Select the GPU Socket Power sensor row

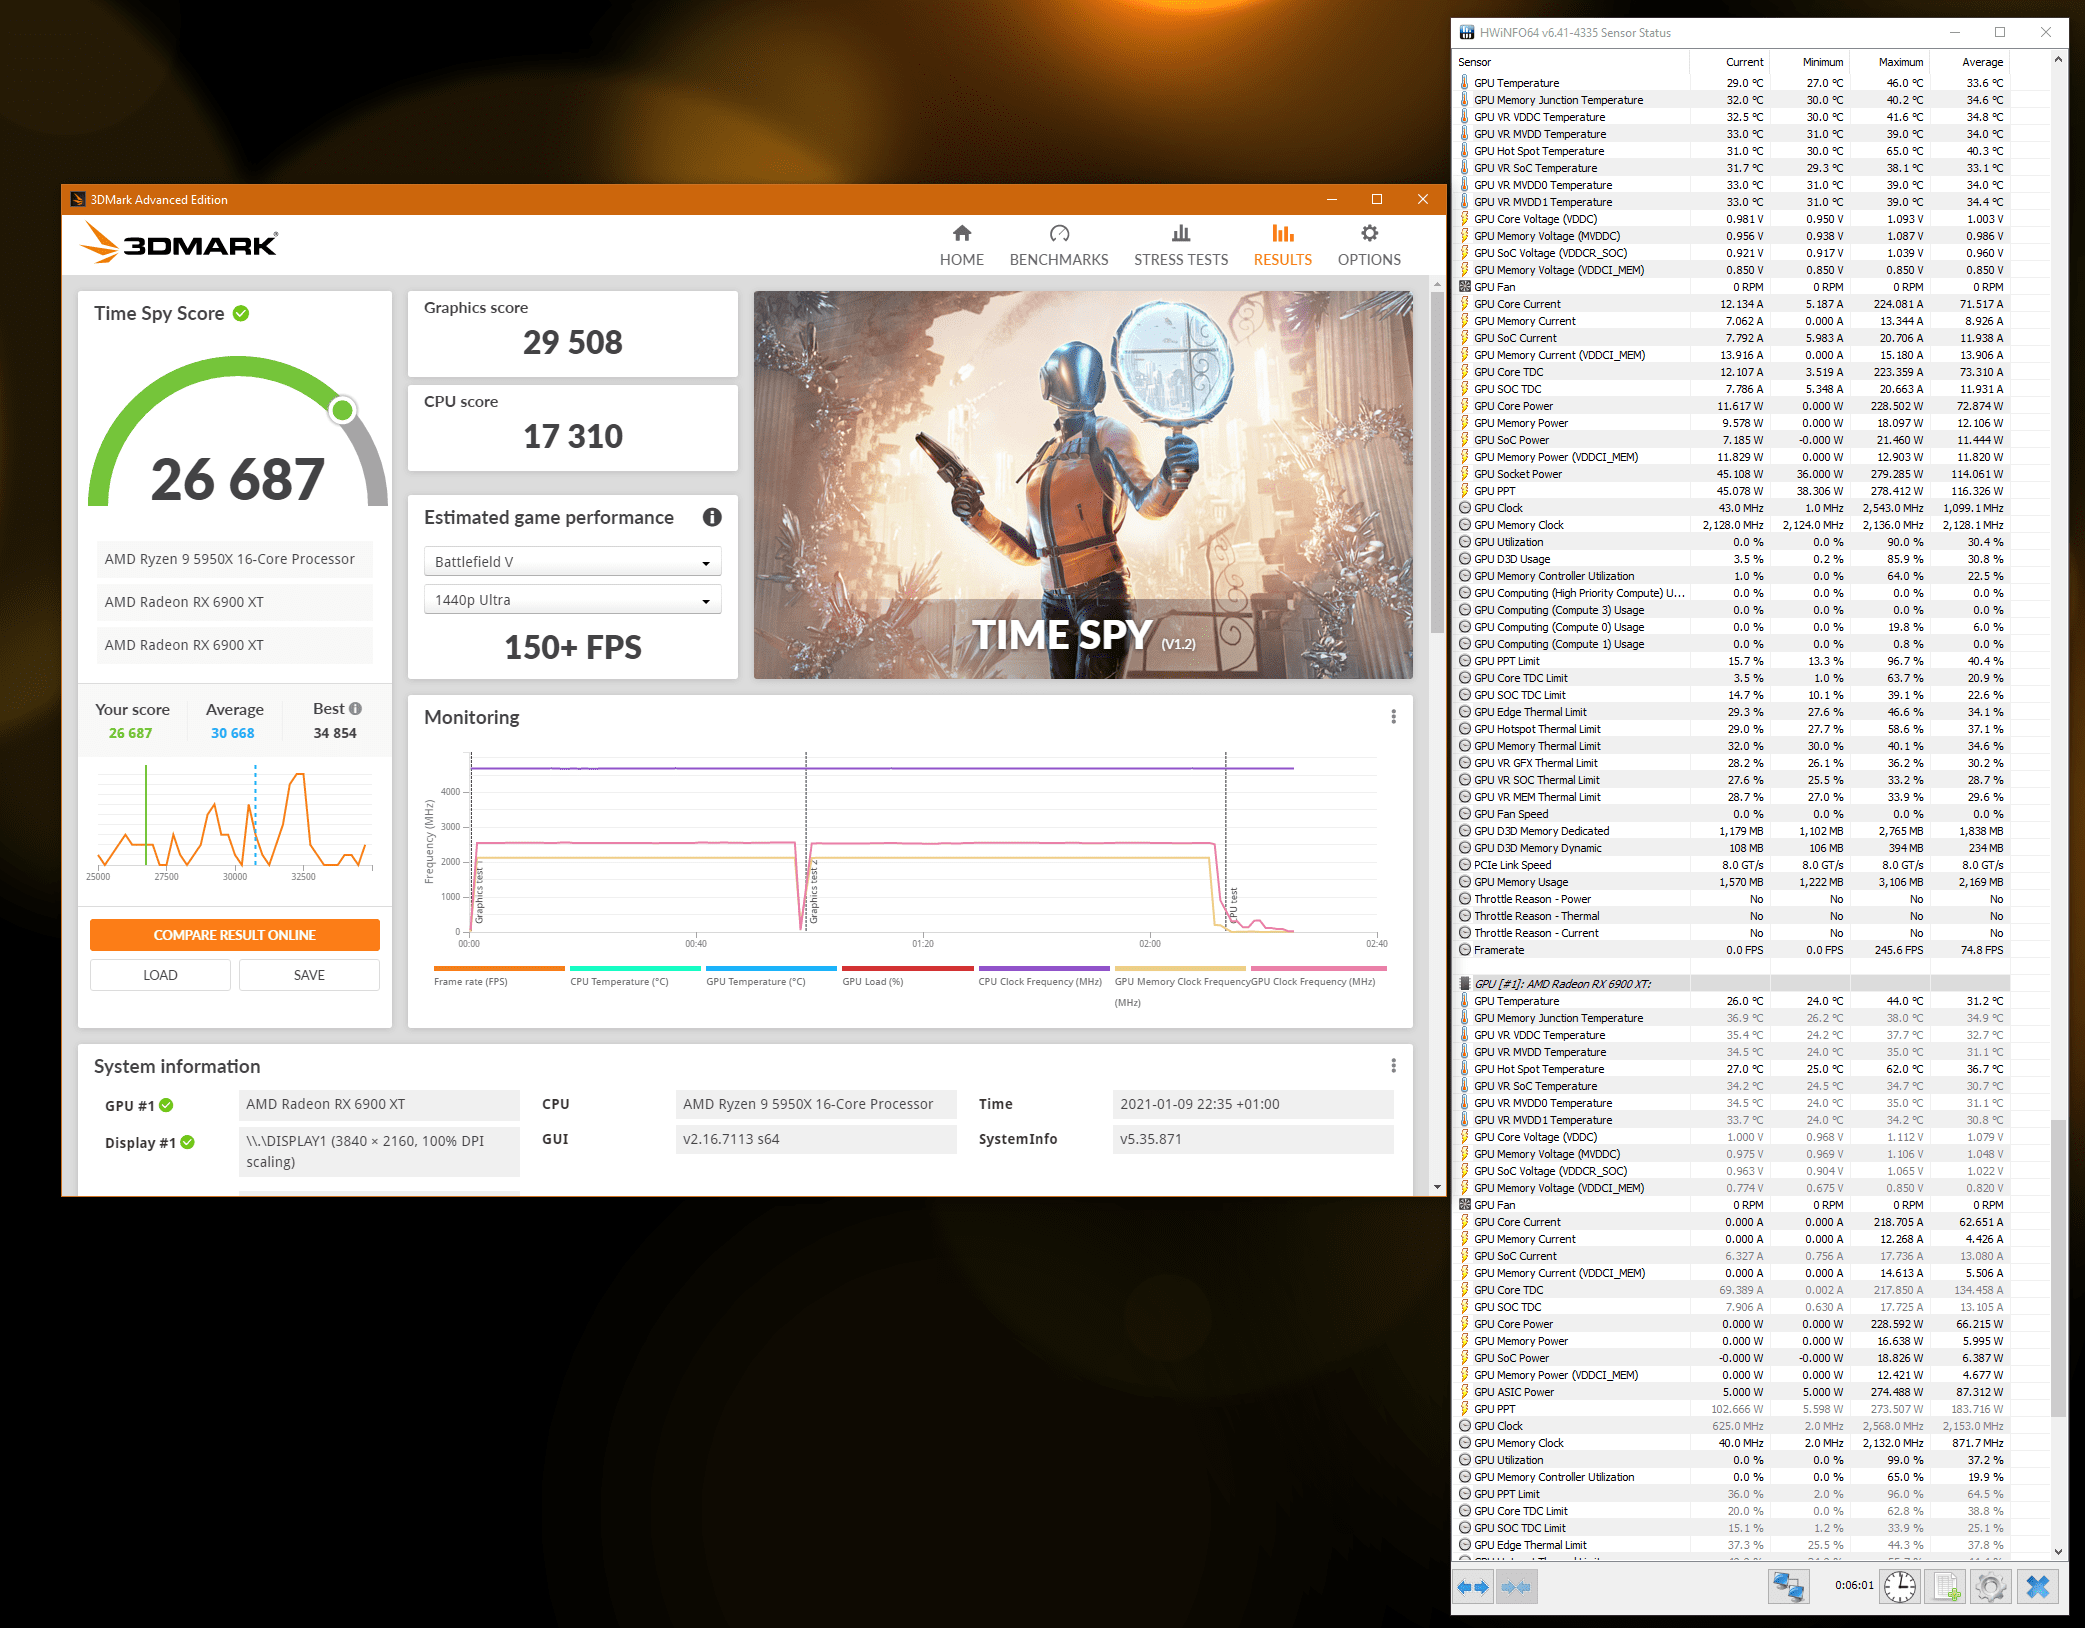1733,474
